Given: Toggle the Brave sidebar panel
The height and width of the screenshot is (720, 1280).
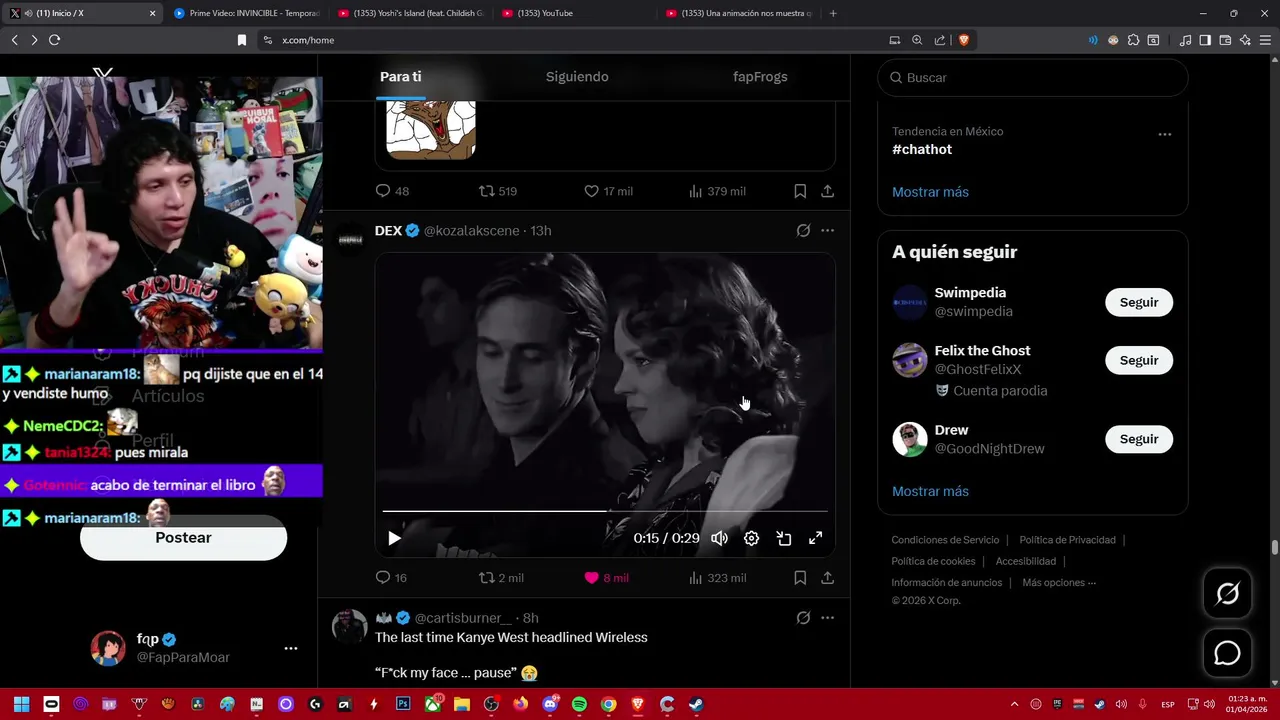Looking at the screenshot, I should (1205, 40).
